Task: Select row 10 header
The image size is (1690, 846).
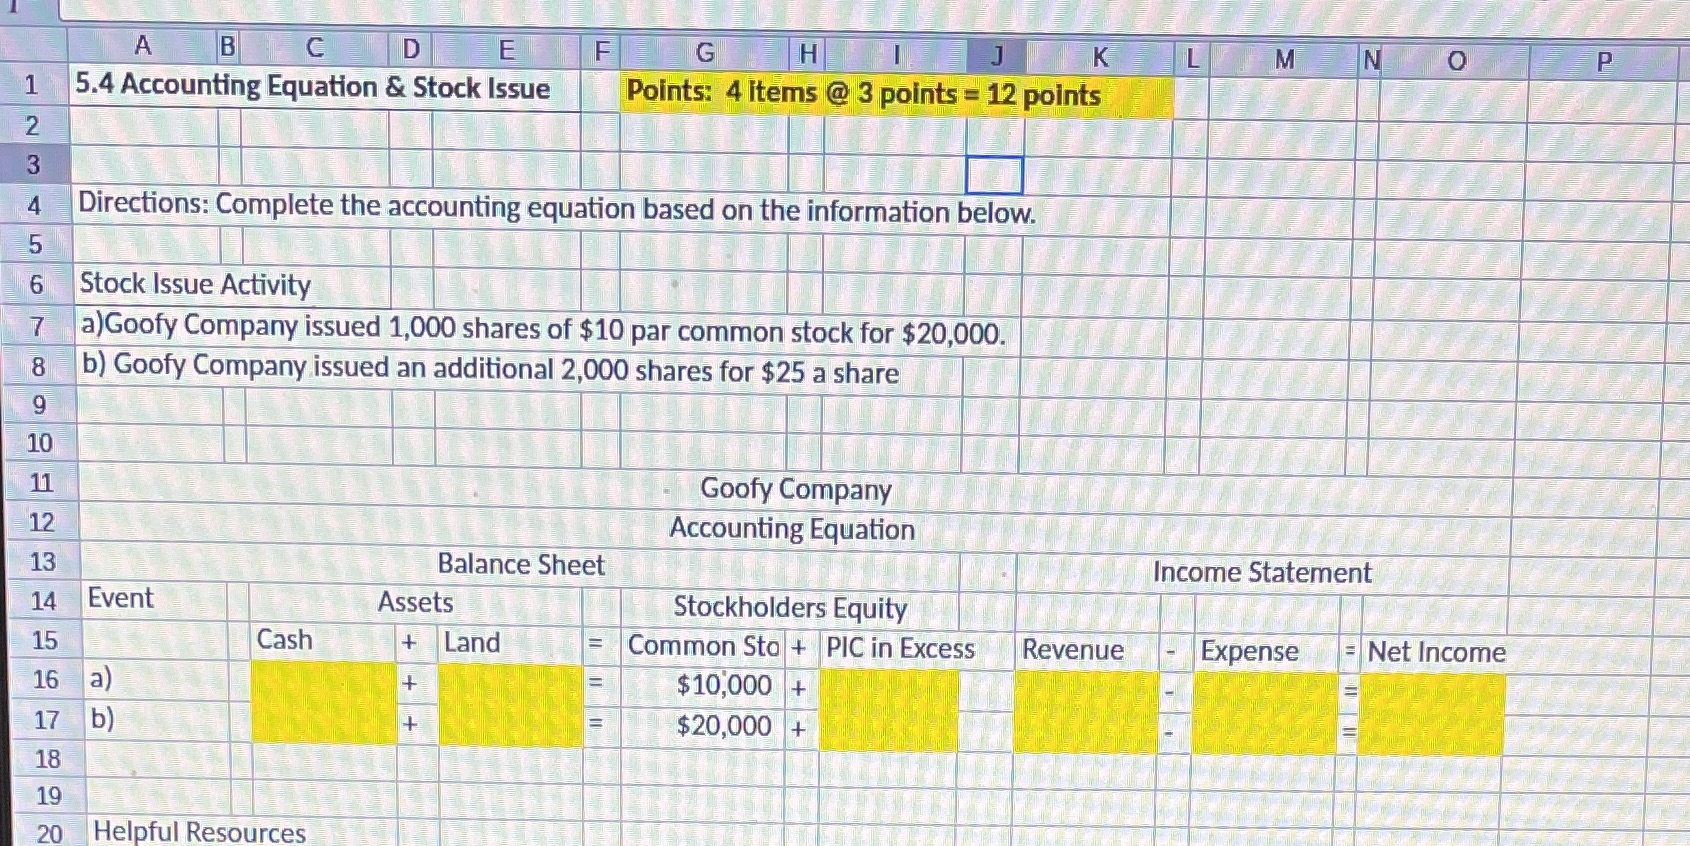Action: pyautogui.click(x=40, y=443)
